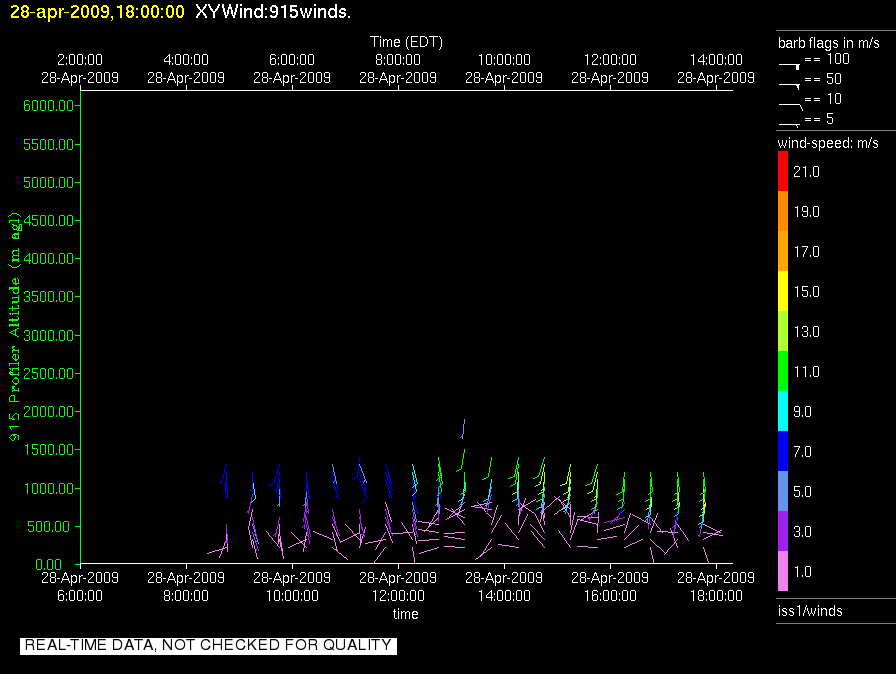Select the pink 1.0 color swatch
The image size is (896, 674).
coord(783,571)
